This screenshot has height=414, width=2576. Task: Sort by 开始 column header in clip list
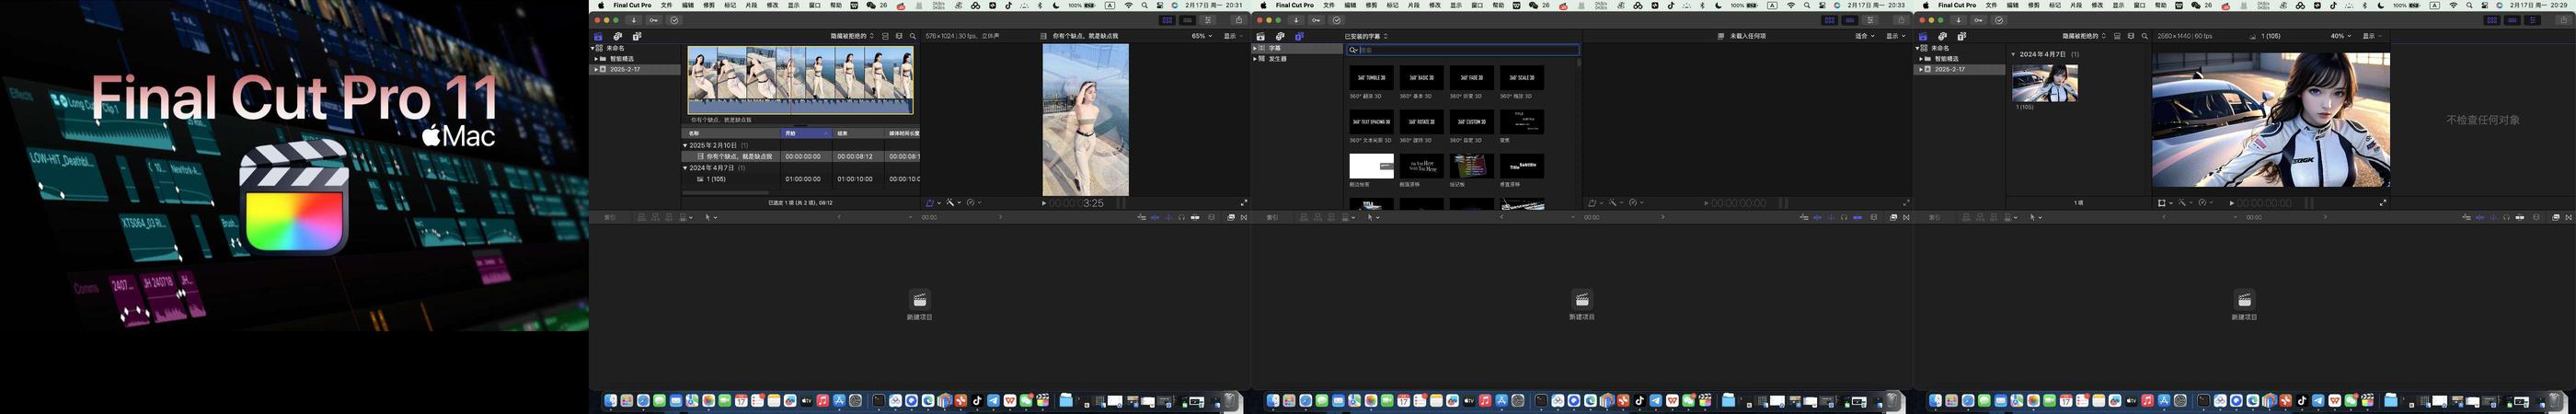point(806,133)
